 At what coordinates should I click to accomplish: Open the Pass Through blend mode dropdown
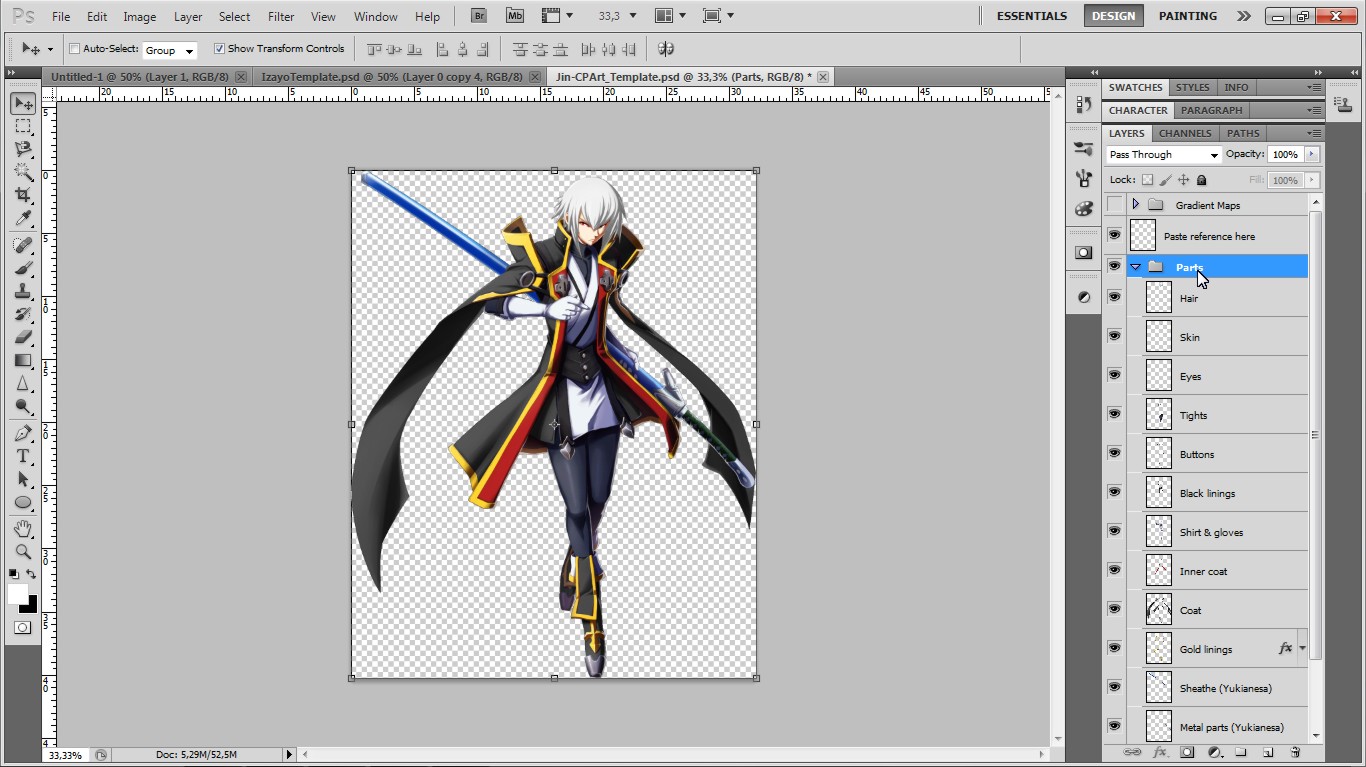click(1164, 155)
